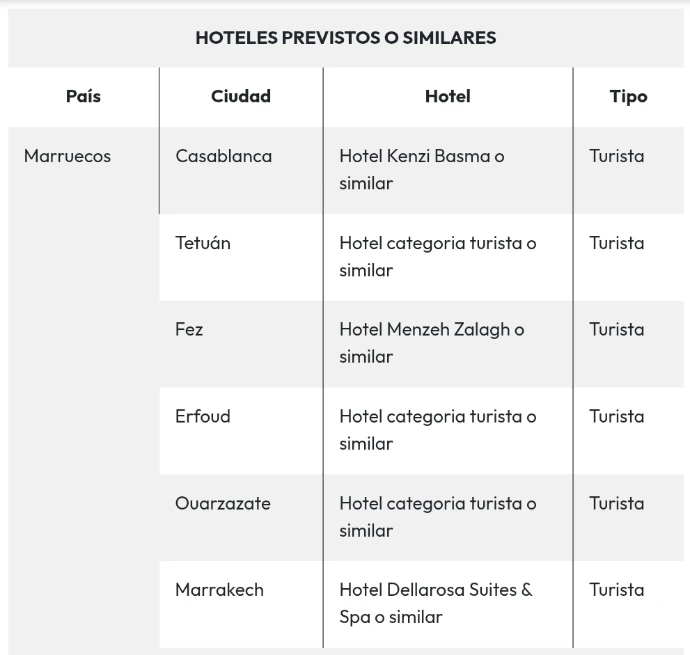Click the Ouarzazate city cell

(222, 503)
